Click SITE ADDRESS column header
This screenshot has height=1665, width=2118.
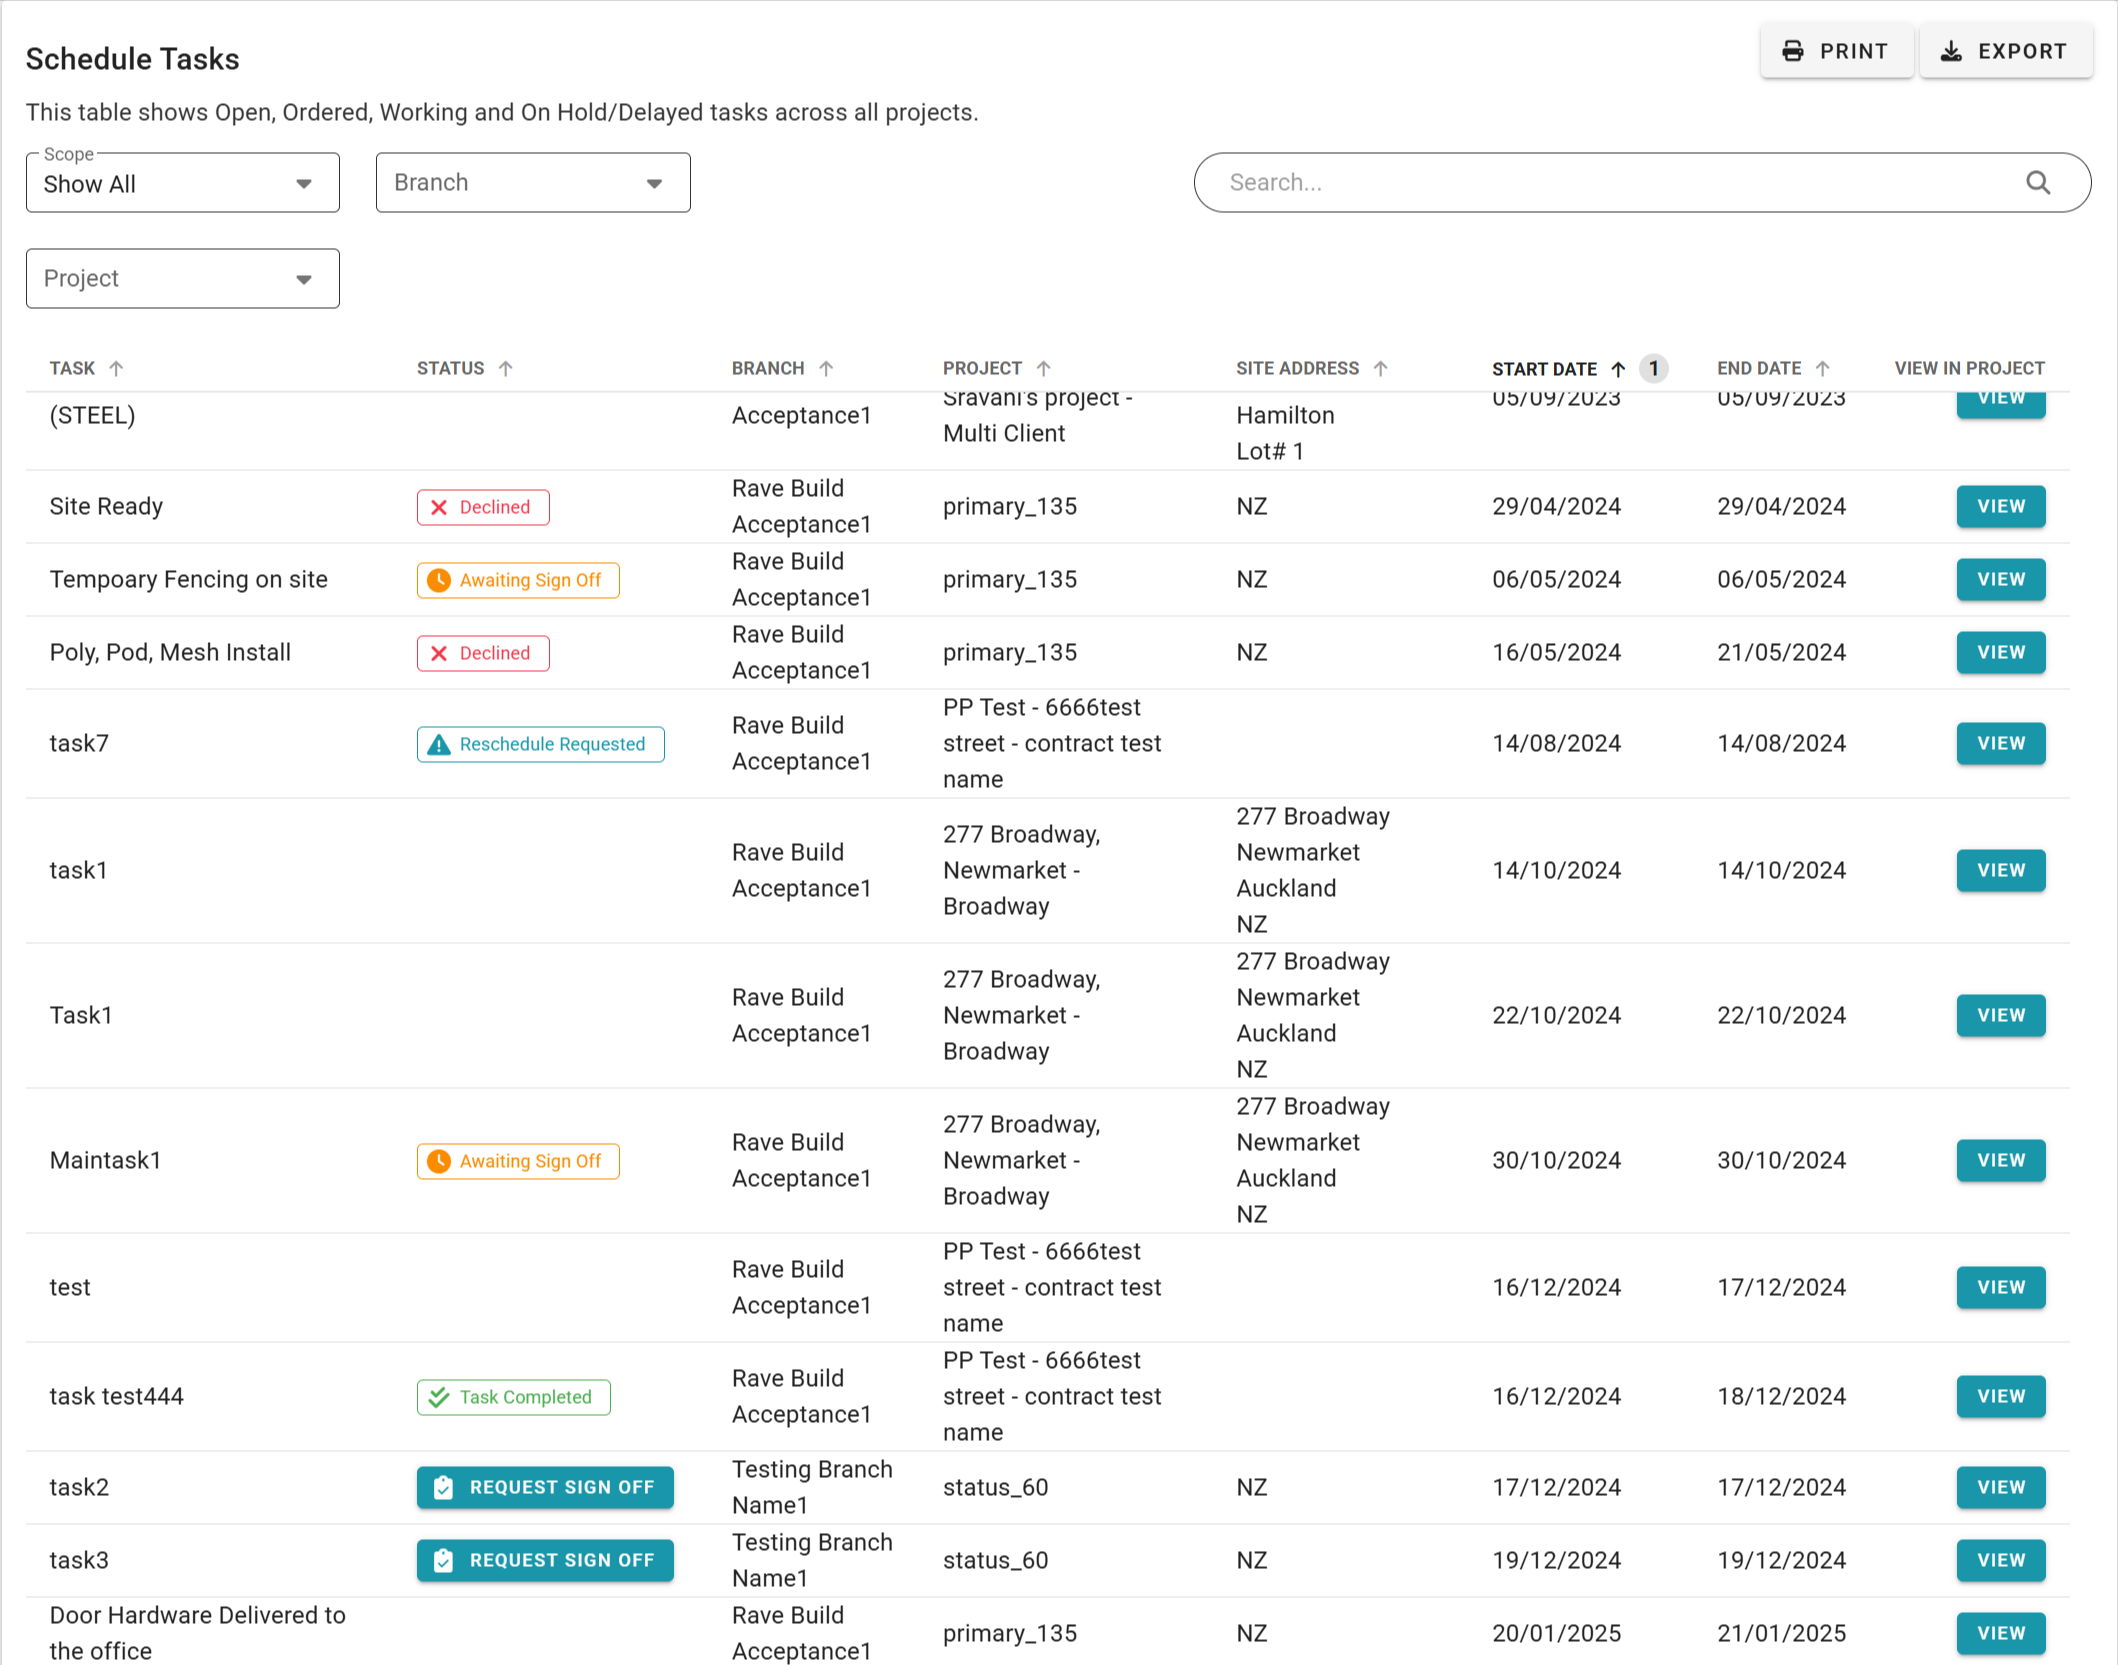tap(1297, 369)
